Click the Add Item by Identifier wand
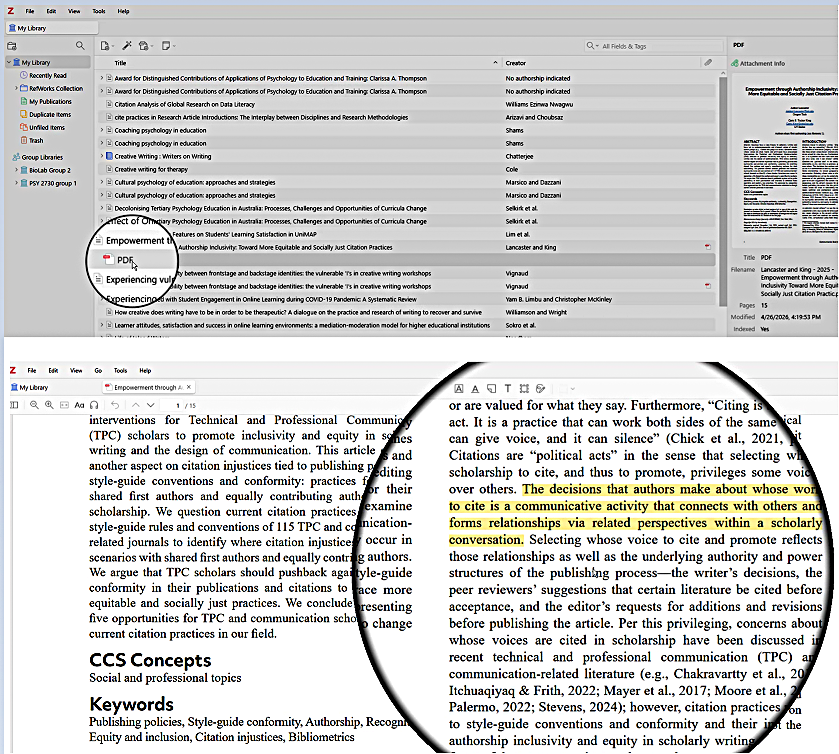Viewport: 839px width, 754px height. 127,45
